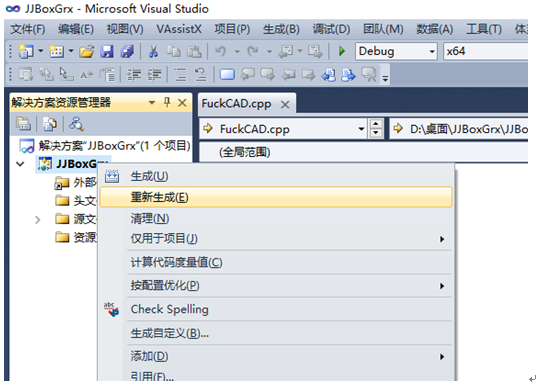Viewport: 538px width, 382px height.
Task: Start debugging with the green play icon
Action: [342, 51]
